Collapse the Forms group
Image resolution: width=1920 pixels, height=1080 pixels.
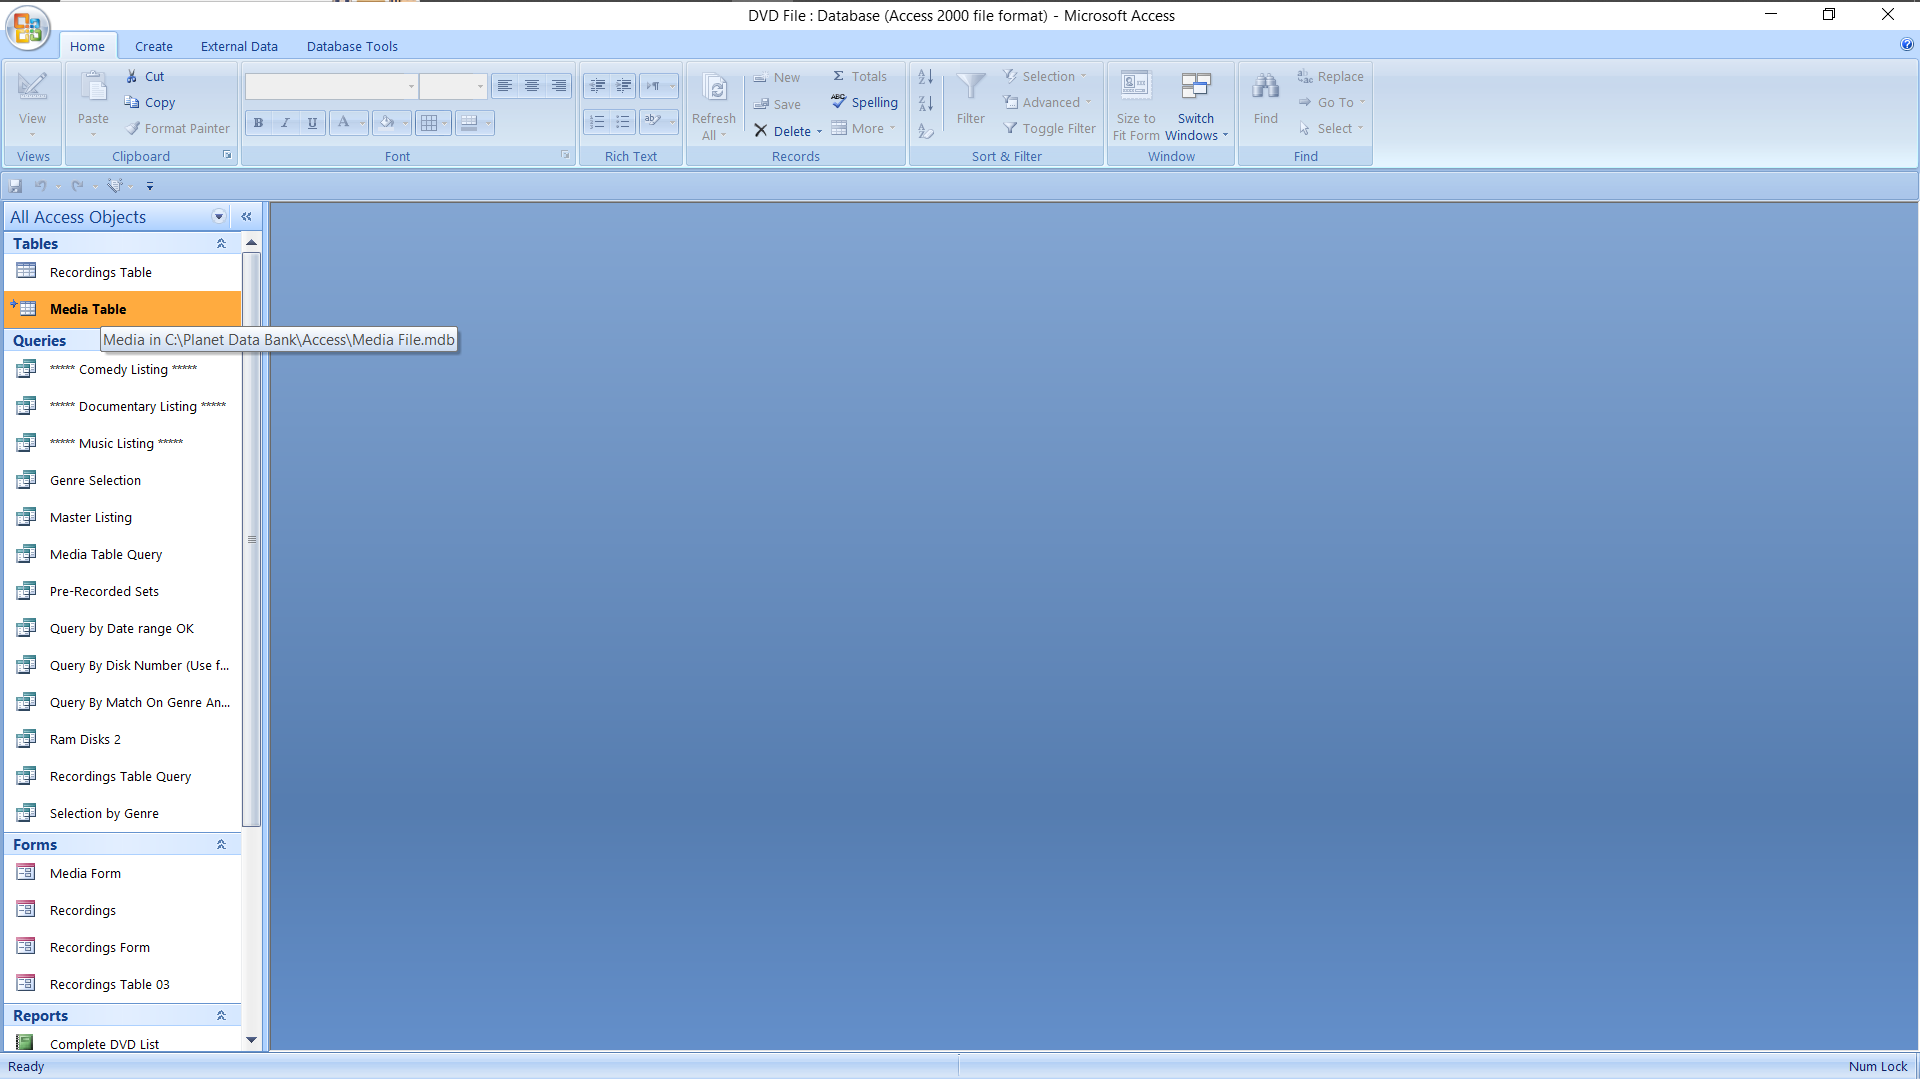coord(221,845)
